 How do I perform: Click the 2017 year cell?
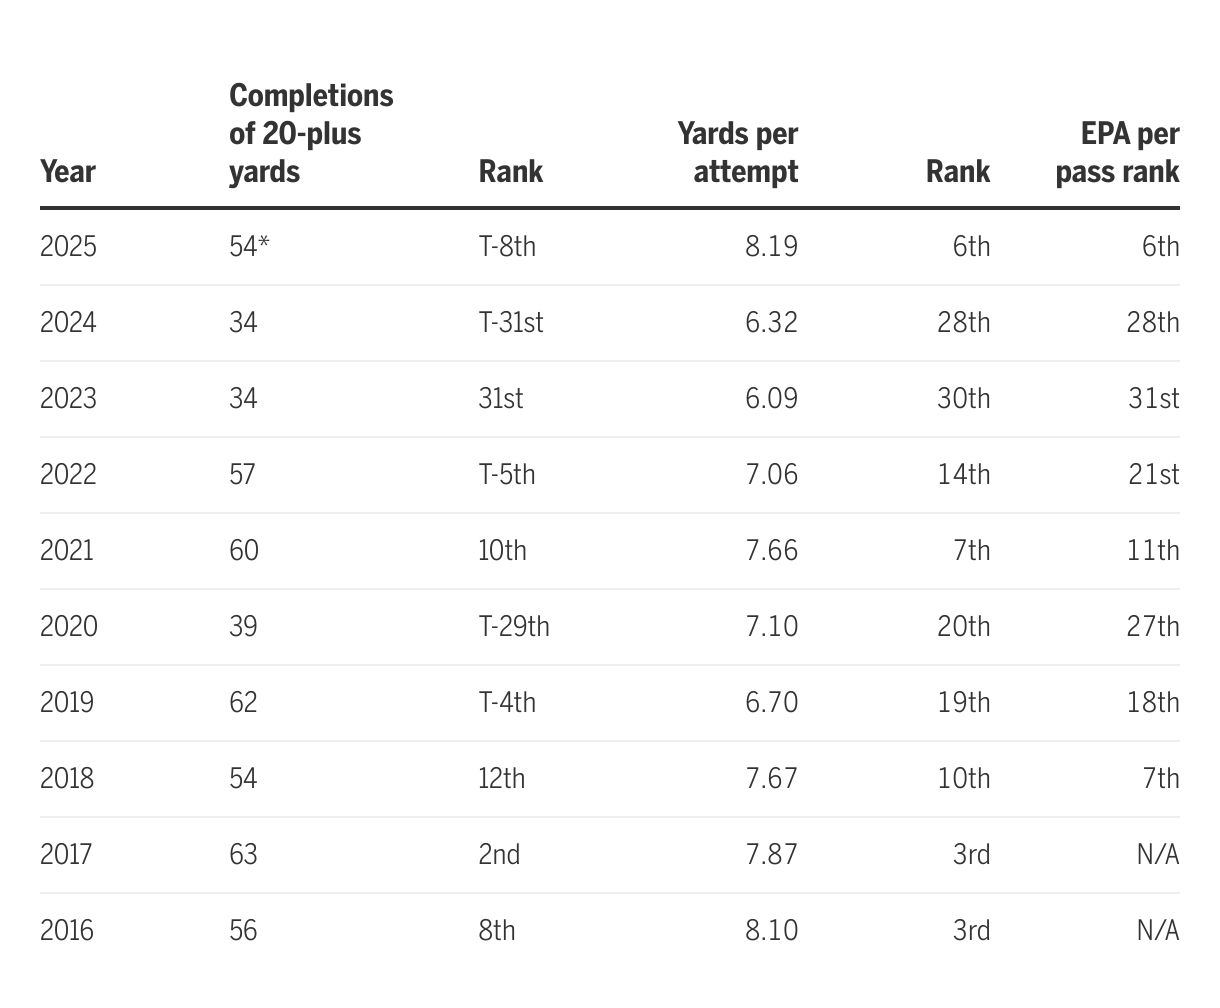point(66,854)
